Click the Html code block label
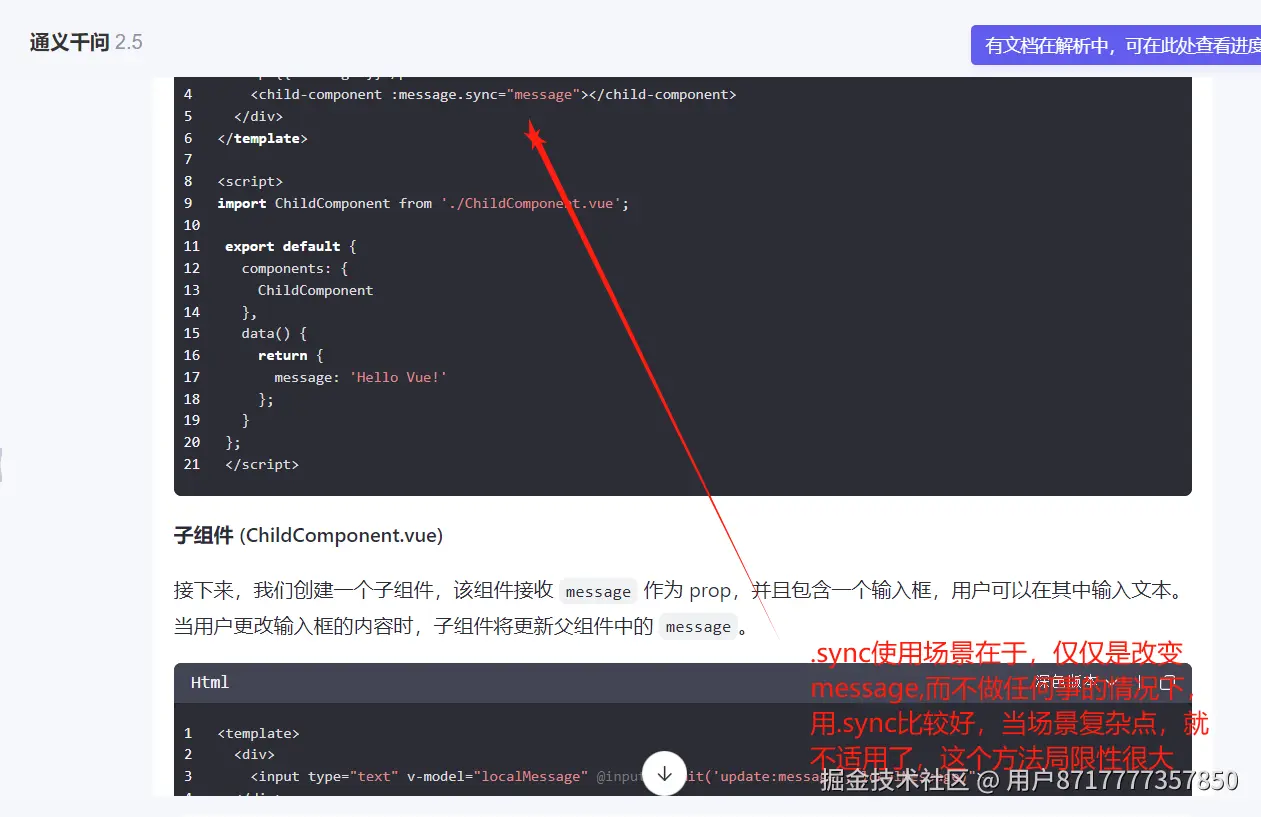1261x817 pixels. tap(210, 682)
